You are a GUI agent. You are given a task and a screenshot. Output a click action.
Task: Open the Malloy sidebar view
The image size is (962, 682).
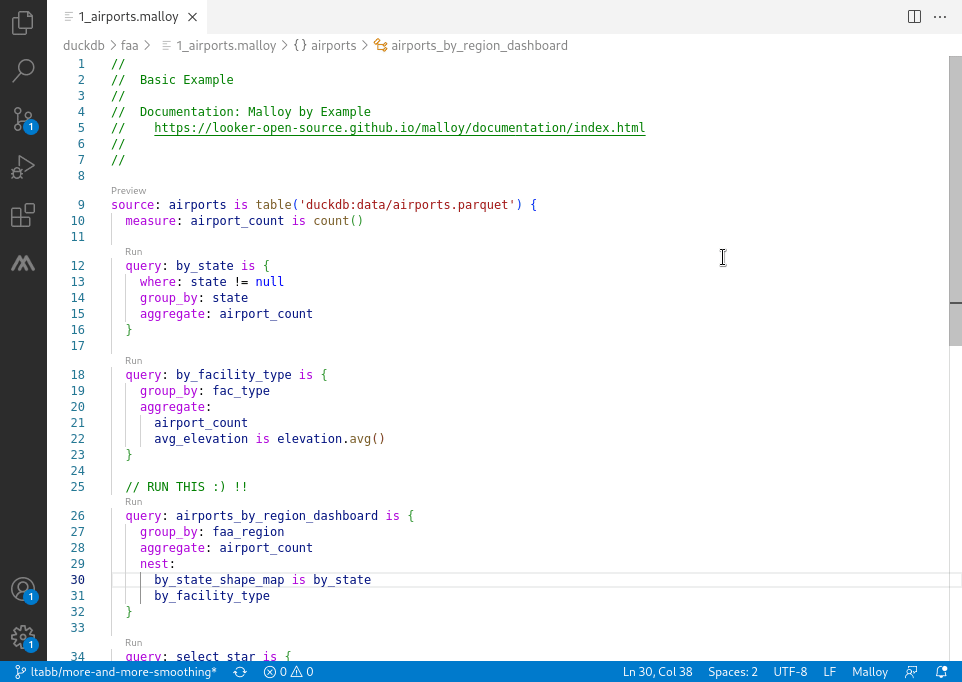[x=24, y=263]
